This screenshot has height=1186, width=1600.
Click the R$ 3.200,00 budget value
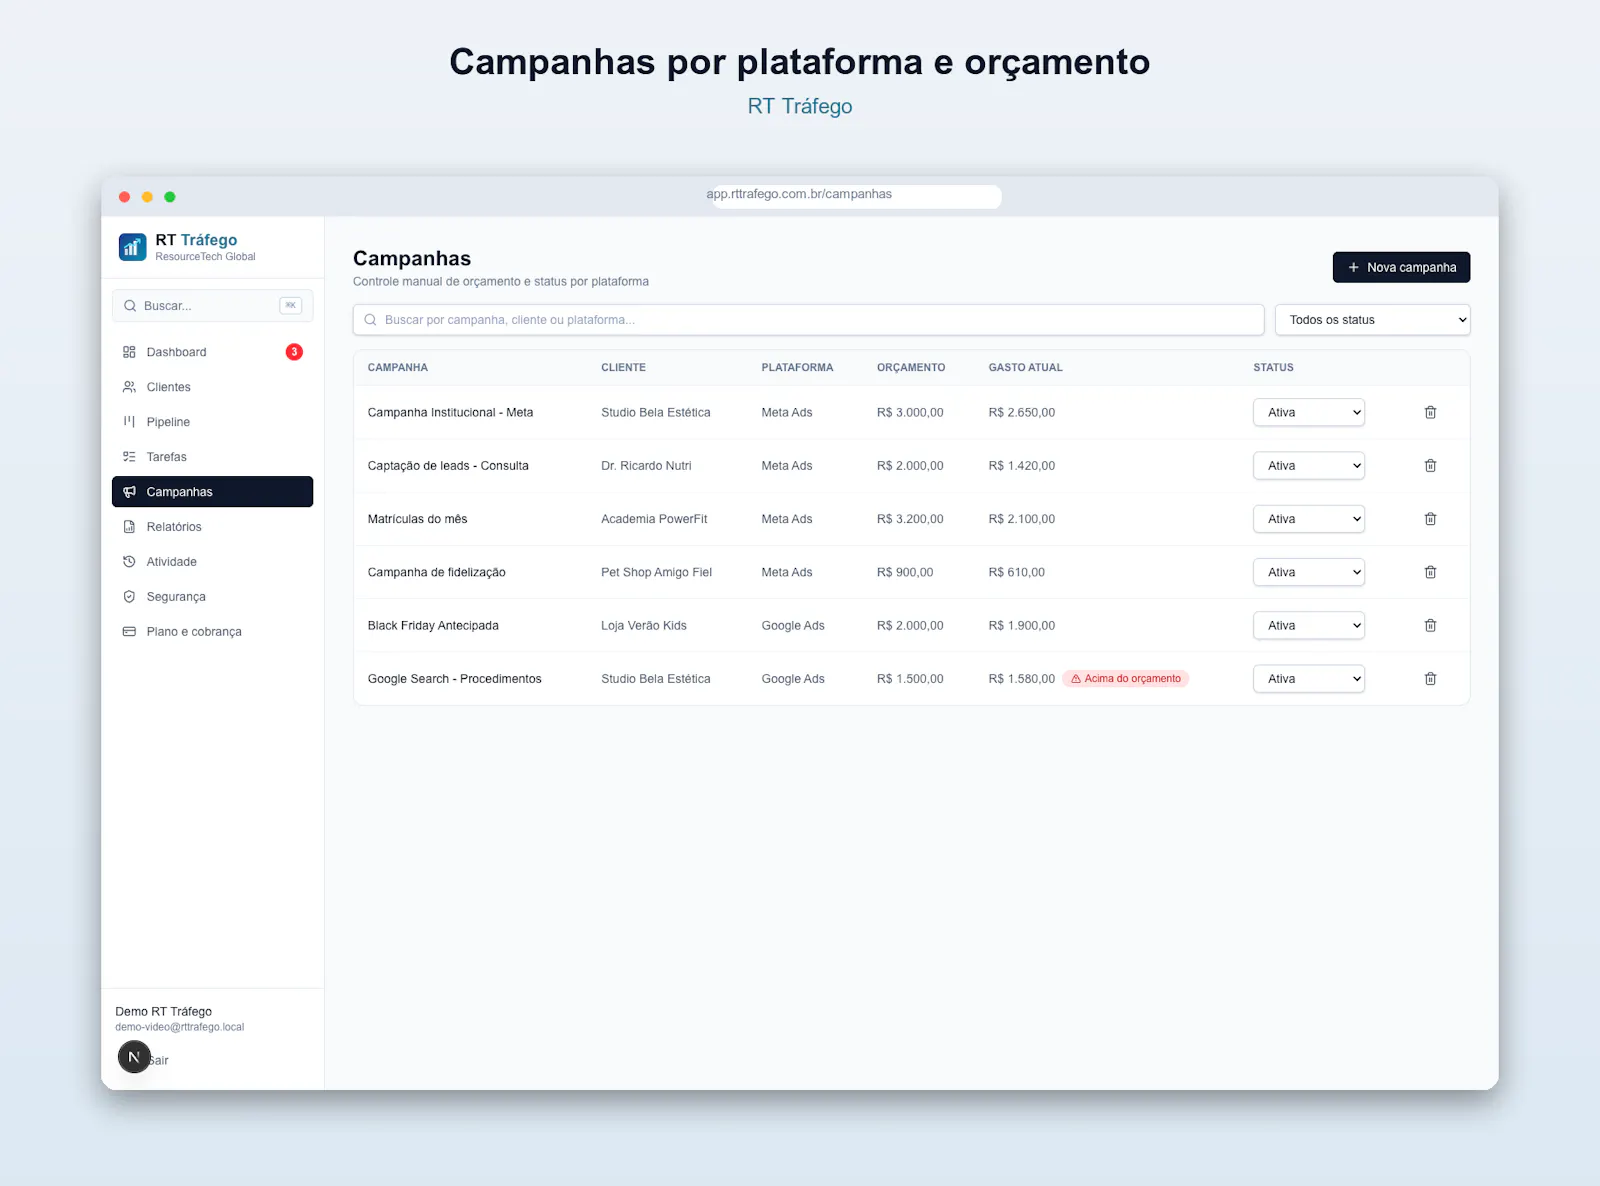click(x=910, y=519)
